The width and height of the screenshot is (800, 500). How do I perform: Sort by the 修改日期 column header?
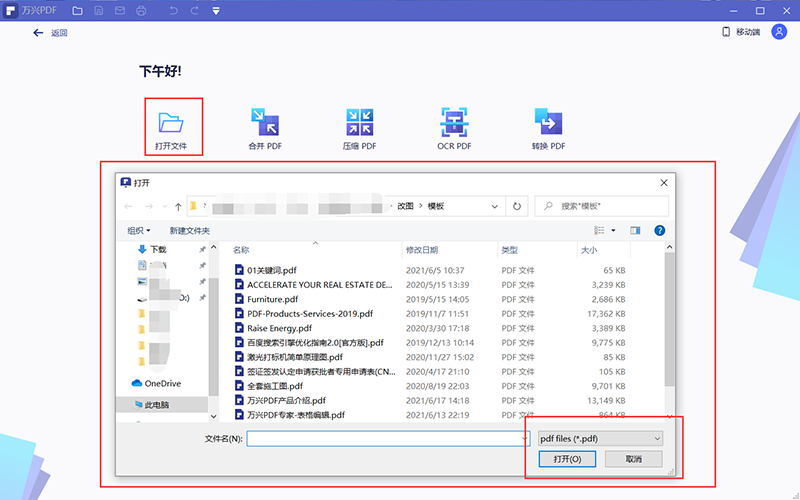click(x=422, y=250)
